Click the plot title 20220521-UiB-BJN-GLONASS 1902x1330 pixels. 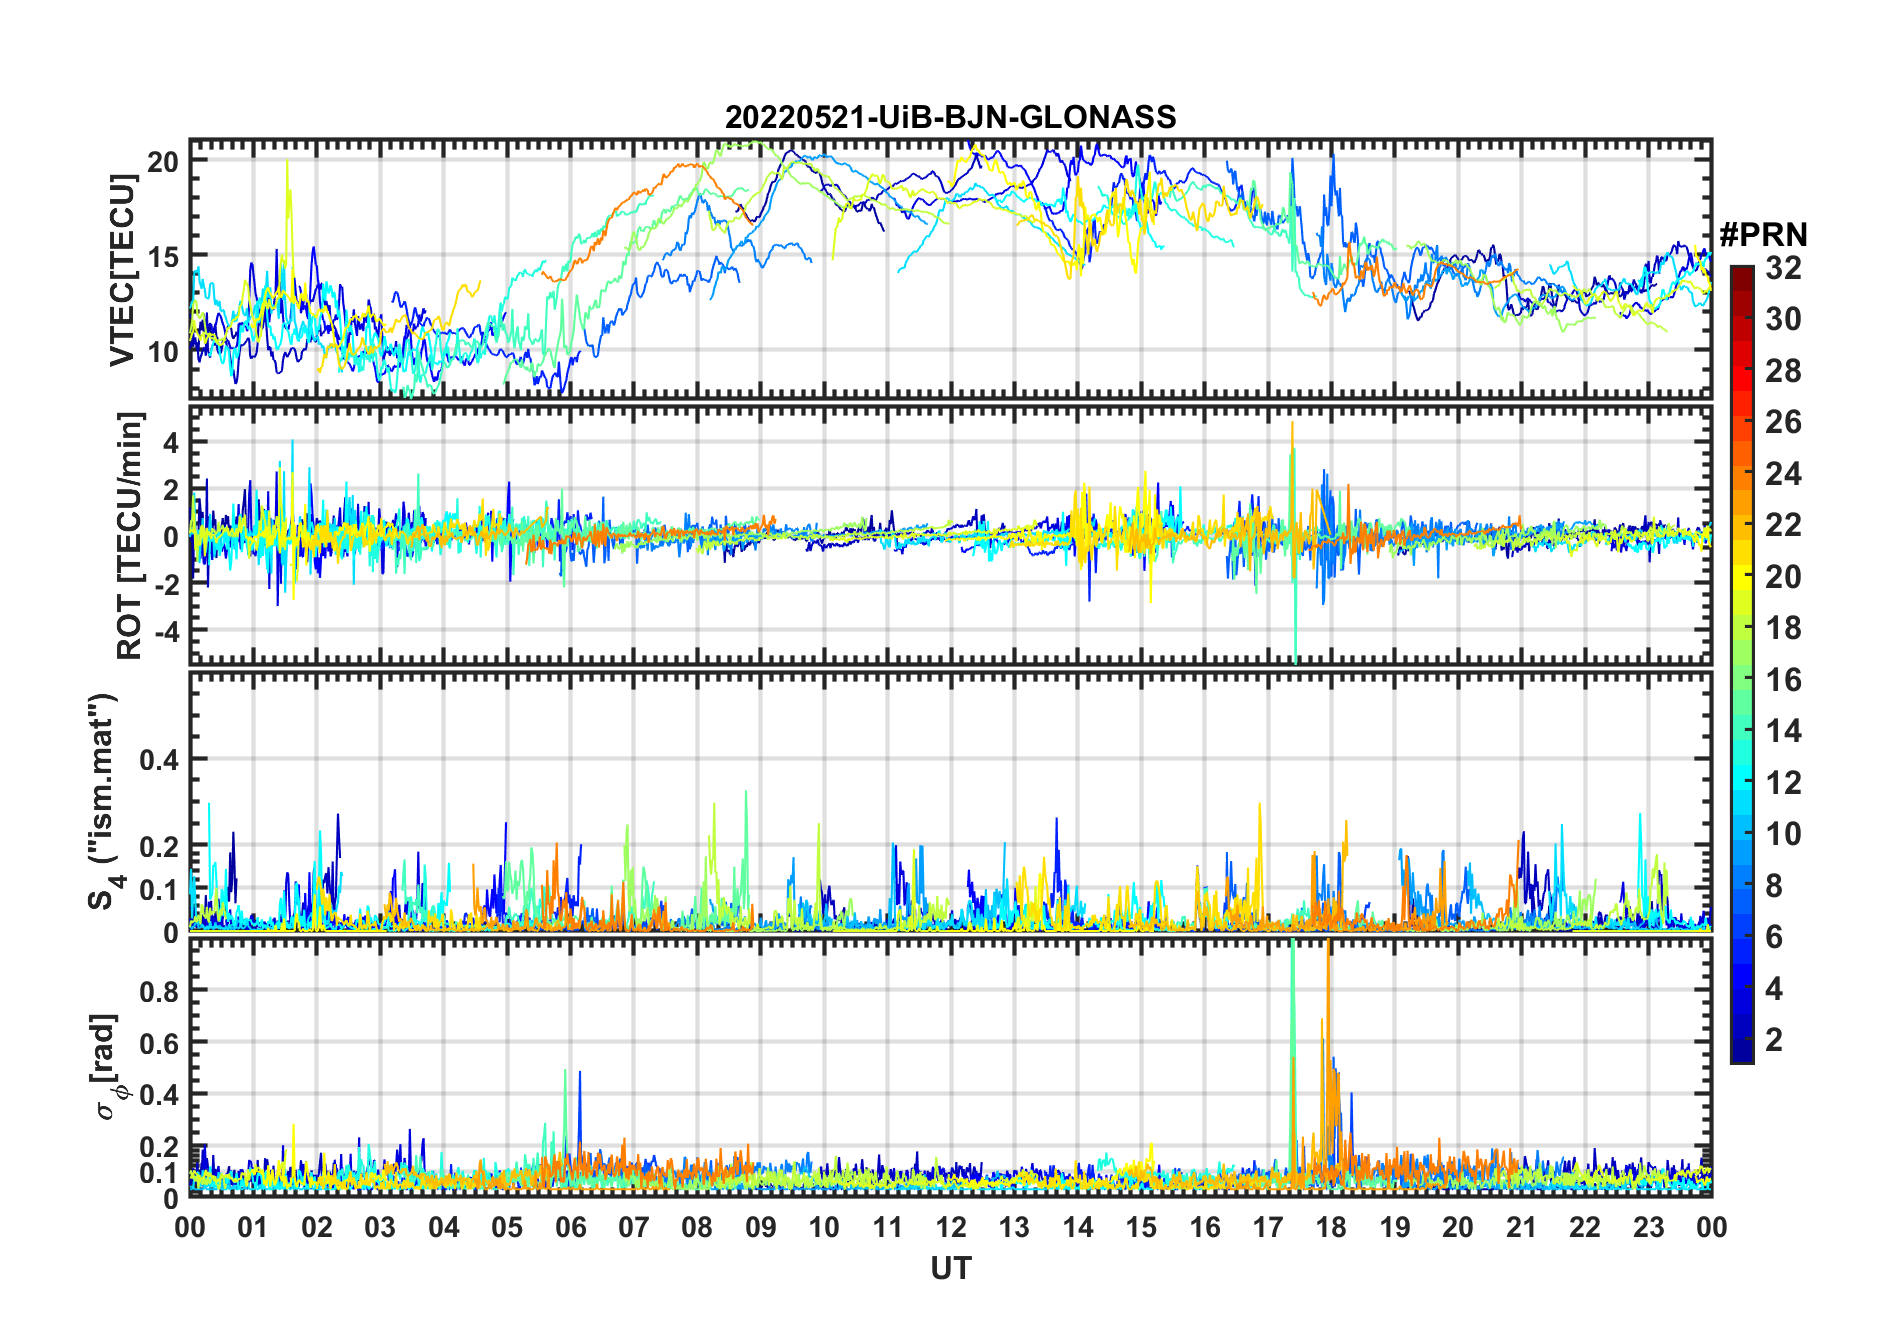coord(950,117)
